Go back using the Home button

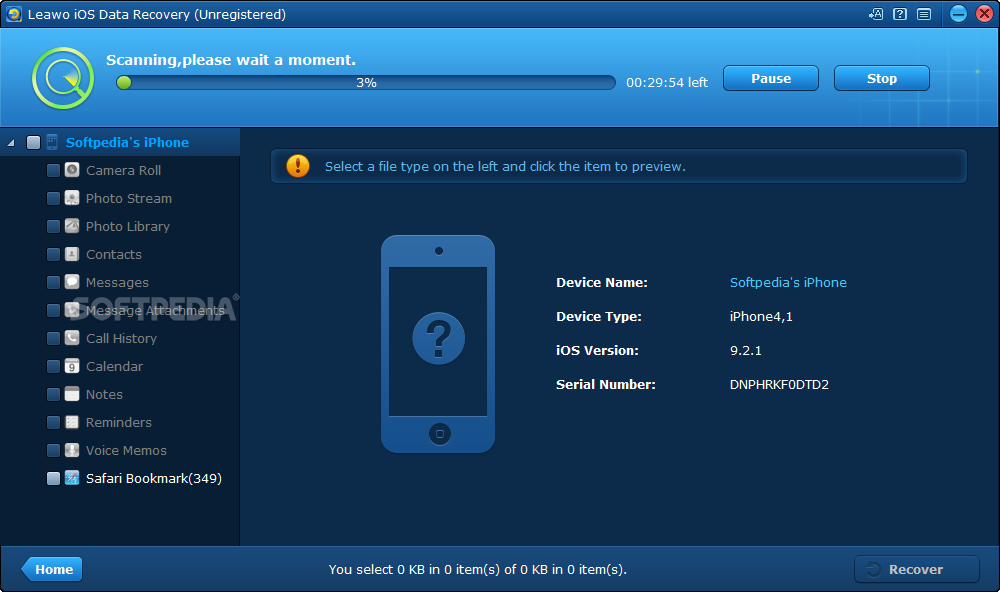pyautogui.click(x=52, y=569)
